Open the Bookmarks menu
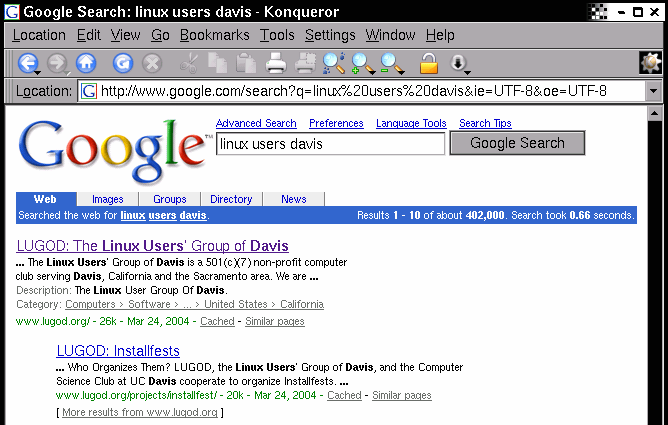Image resolution: width=668 pixels, height=425 pixels. pyautogui.click(x=215, y=35)
